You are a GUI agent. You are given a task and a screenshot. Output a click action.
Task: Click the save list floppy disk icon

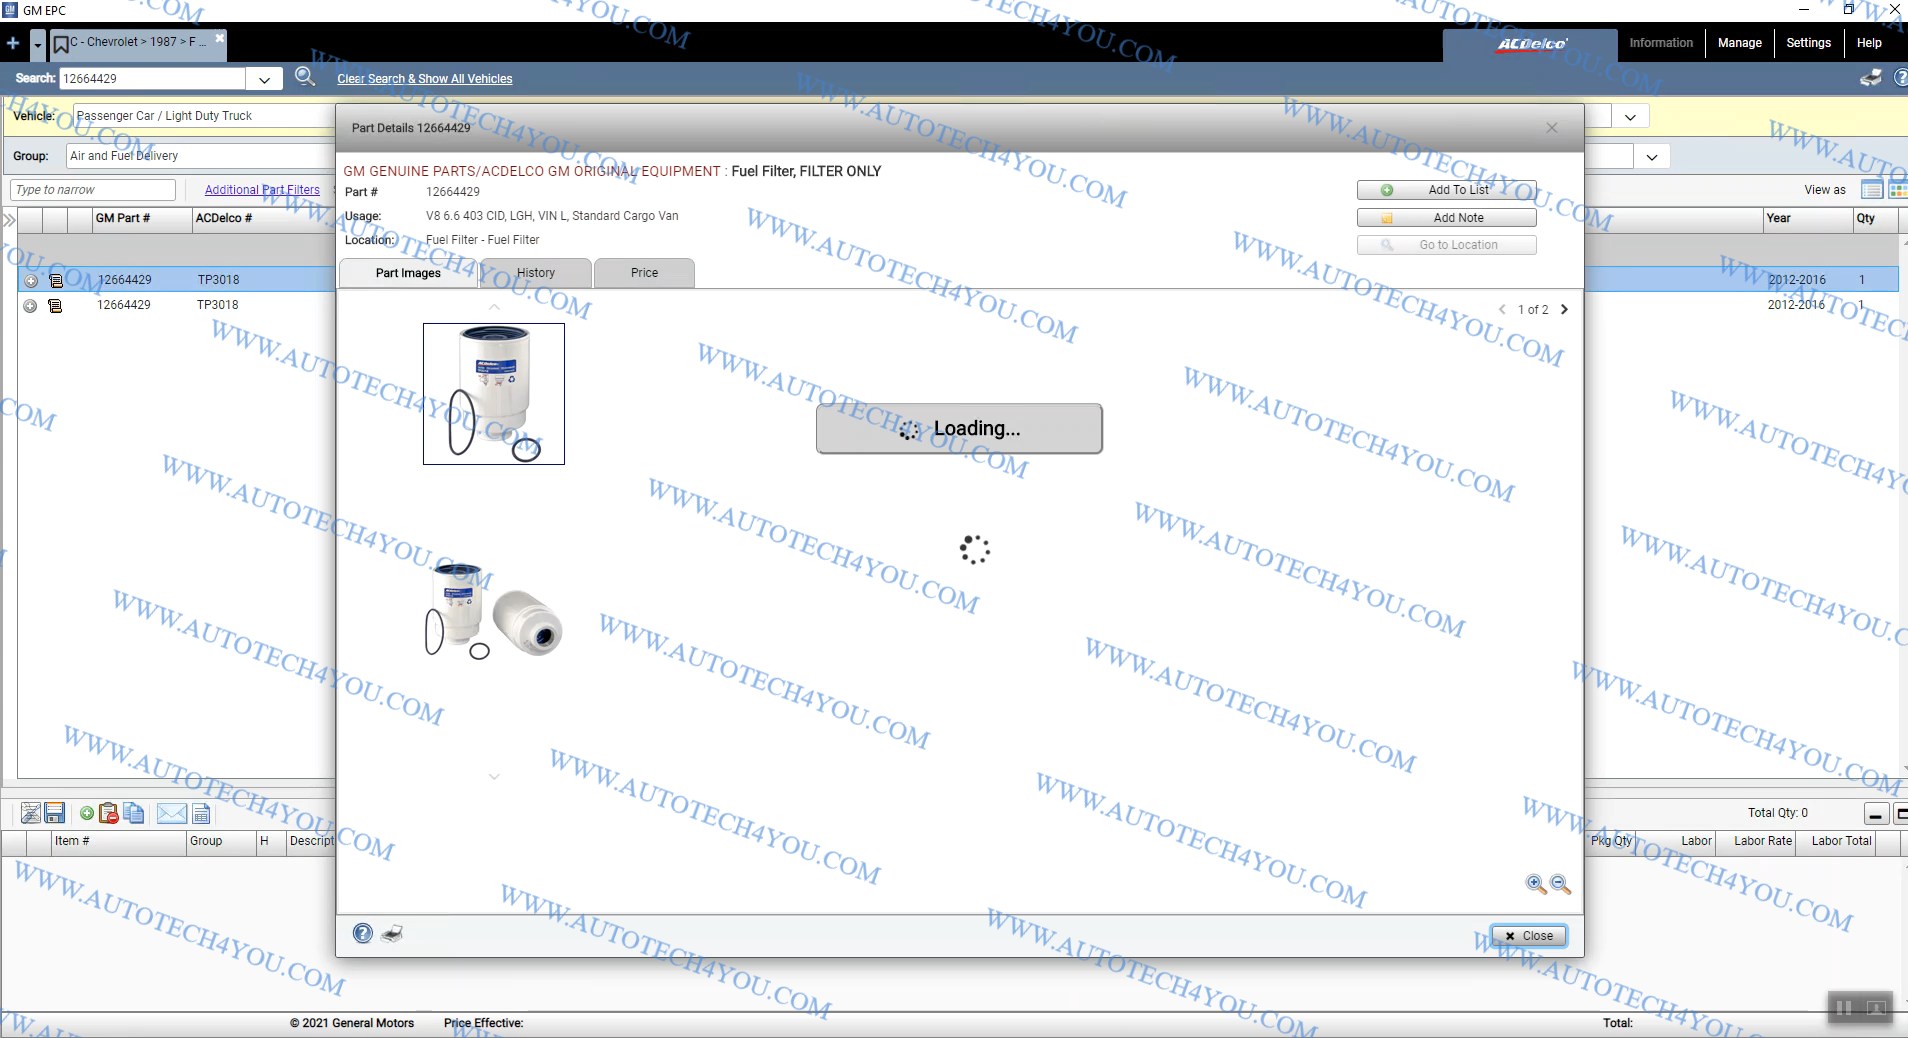click(55, 813)
